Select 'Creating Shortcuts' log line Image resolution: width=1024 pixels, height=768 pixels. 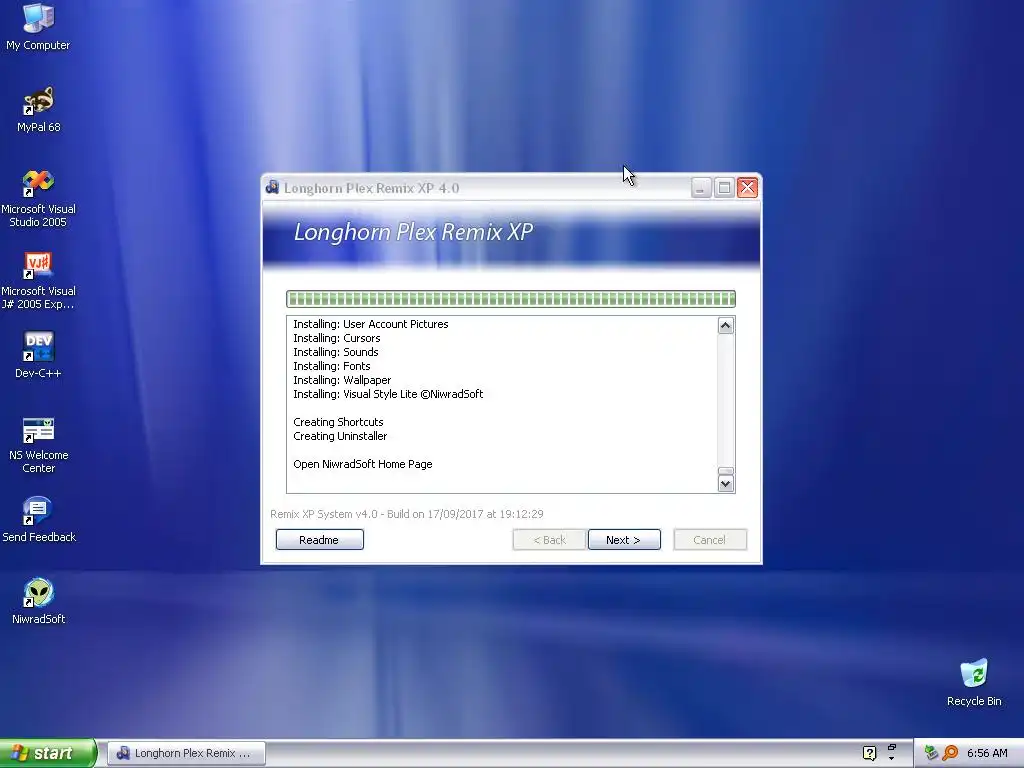coord(338,422)
